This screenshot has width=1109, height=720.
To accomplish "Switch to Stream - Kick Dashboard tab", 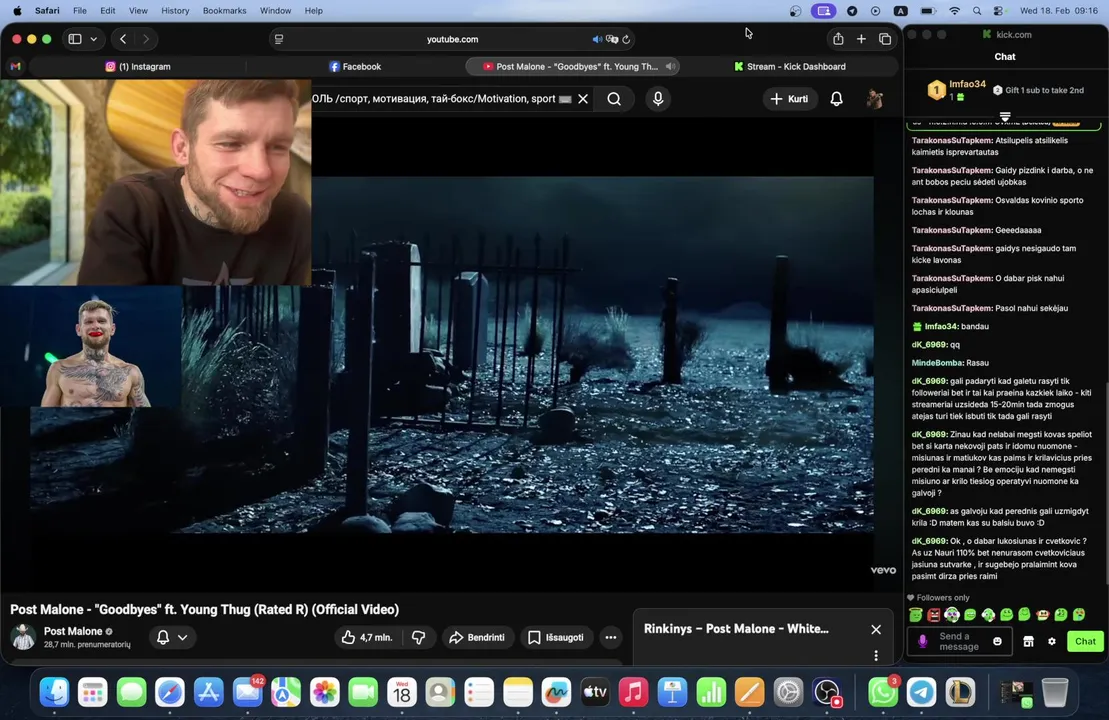I will click(x=789, y=66).
